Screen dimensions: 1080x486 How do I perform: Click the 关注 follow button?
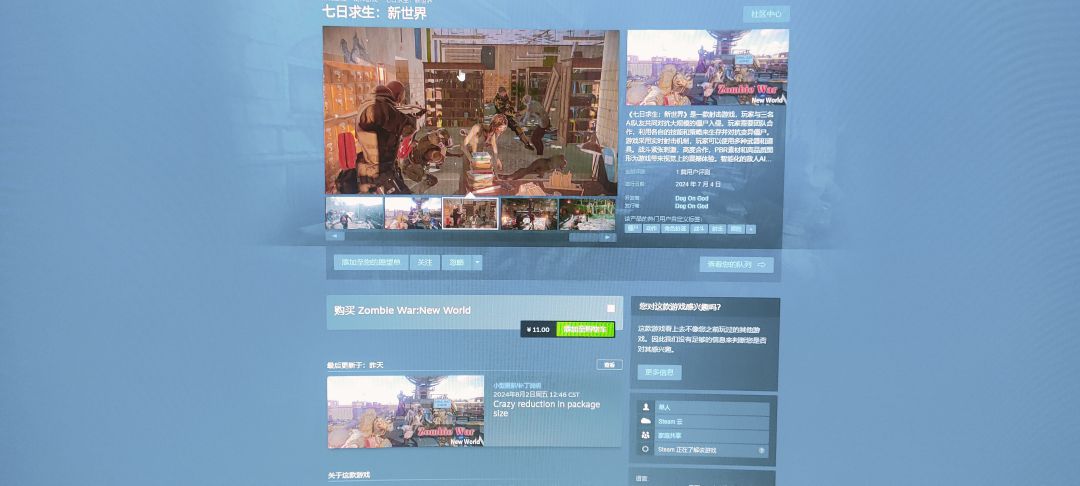(425, 262)
